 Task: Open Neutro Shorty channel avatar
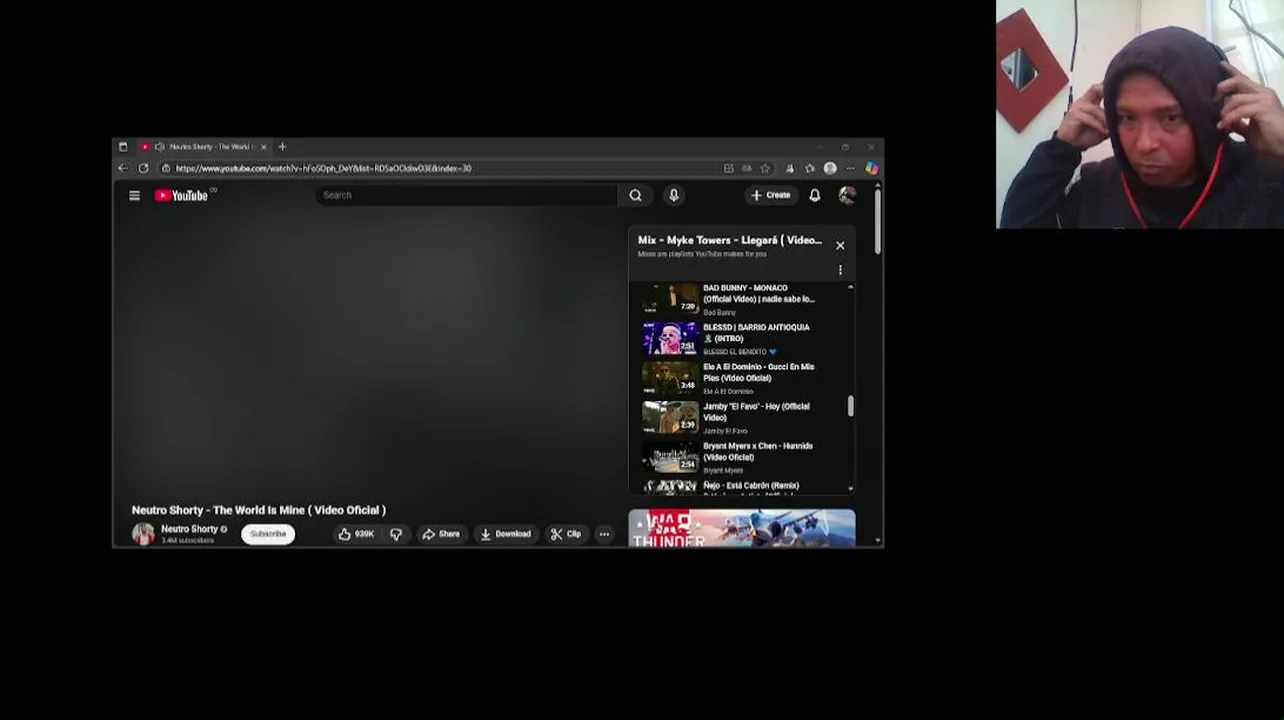[143, 534]
